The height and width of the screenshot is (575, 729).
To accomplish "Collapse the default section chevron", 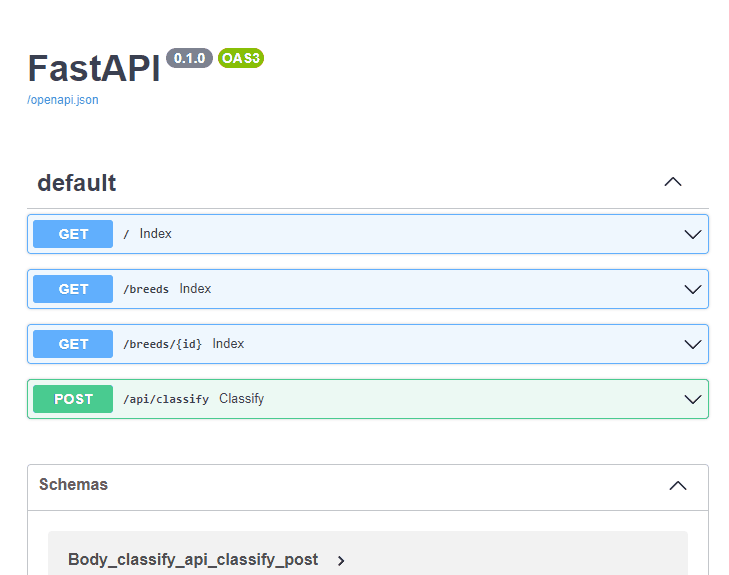I will [673, 182].
